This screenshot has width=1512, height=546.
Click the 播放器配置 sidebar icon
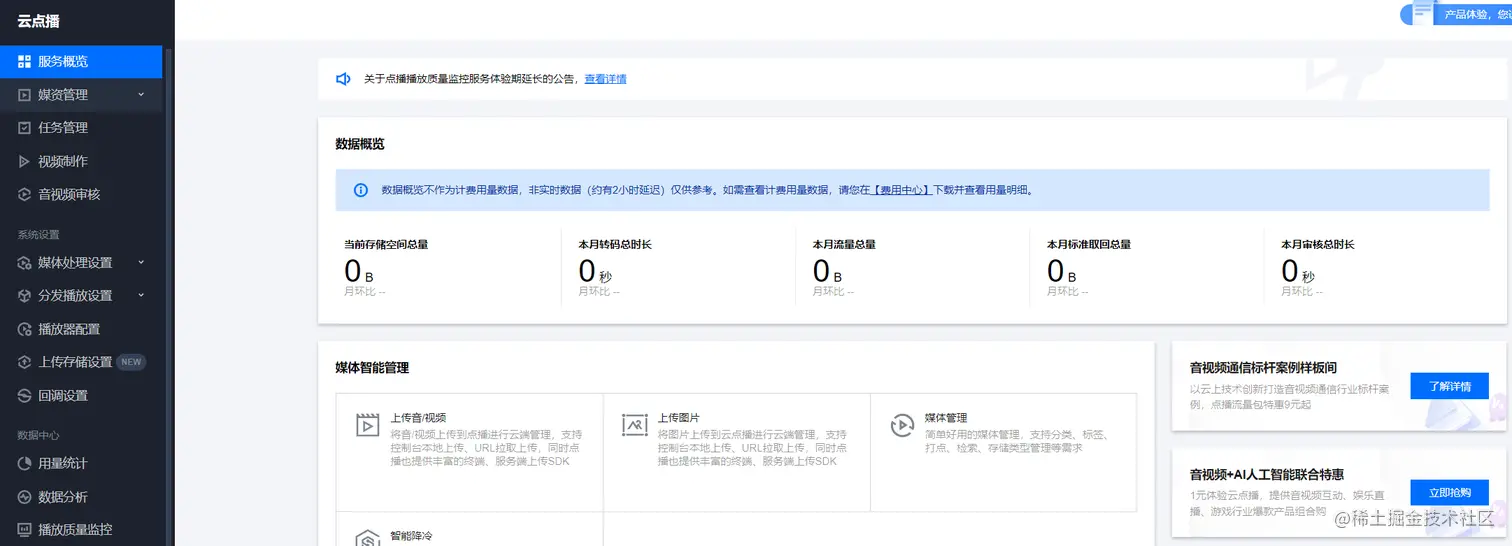[25, 329]
